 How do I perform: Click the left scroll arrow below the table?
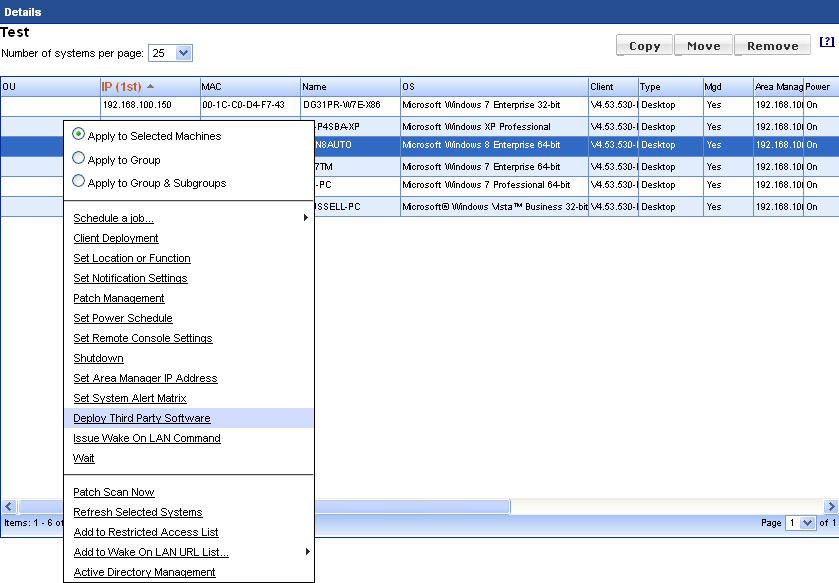(x=8, y=507)
